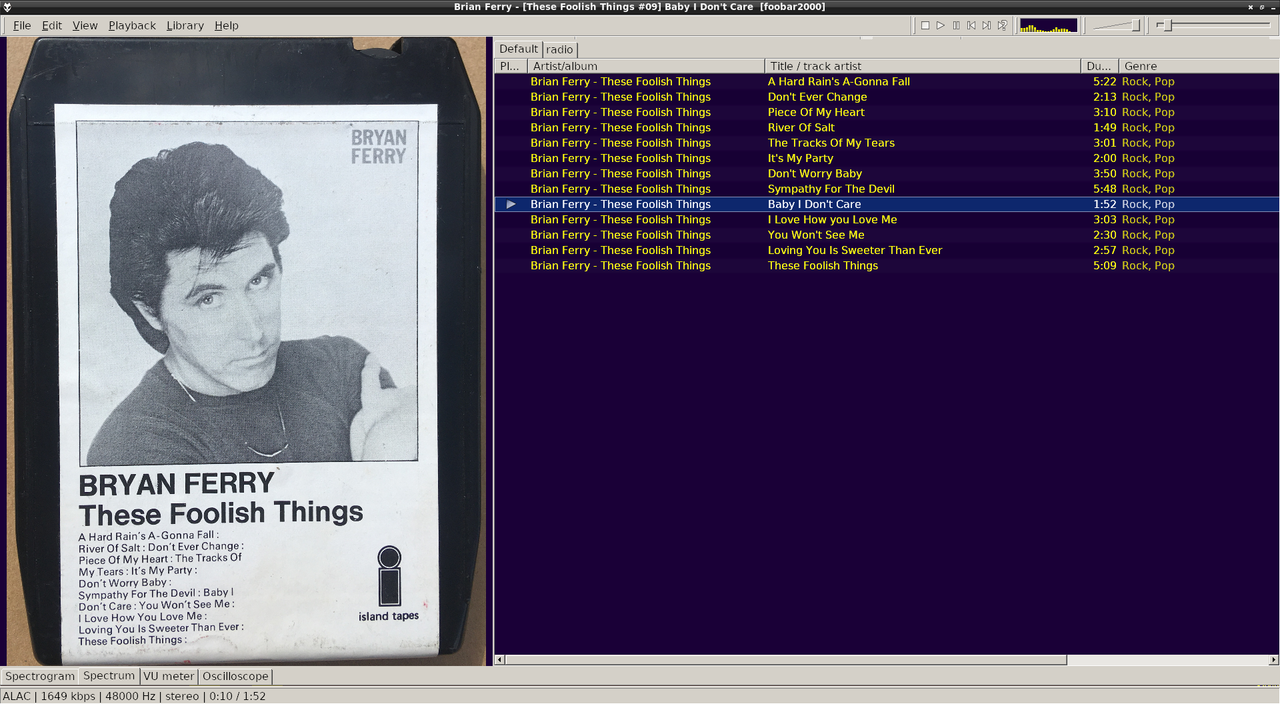Click duration 5:22 in first row

1104,82
